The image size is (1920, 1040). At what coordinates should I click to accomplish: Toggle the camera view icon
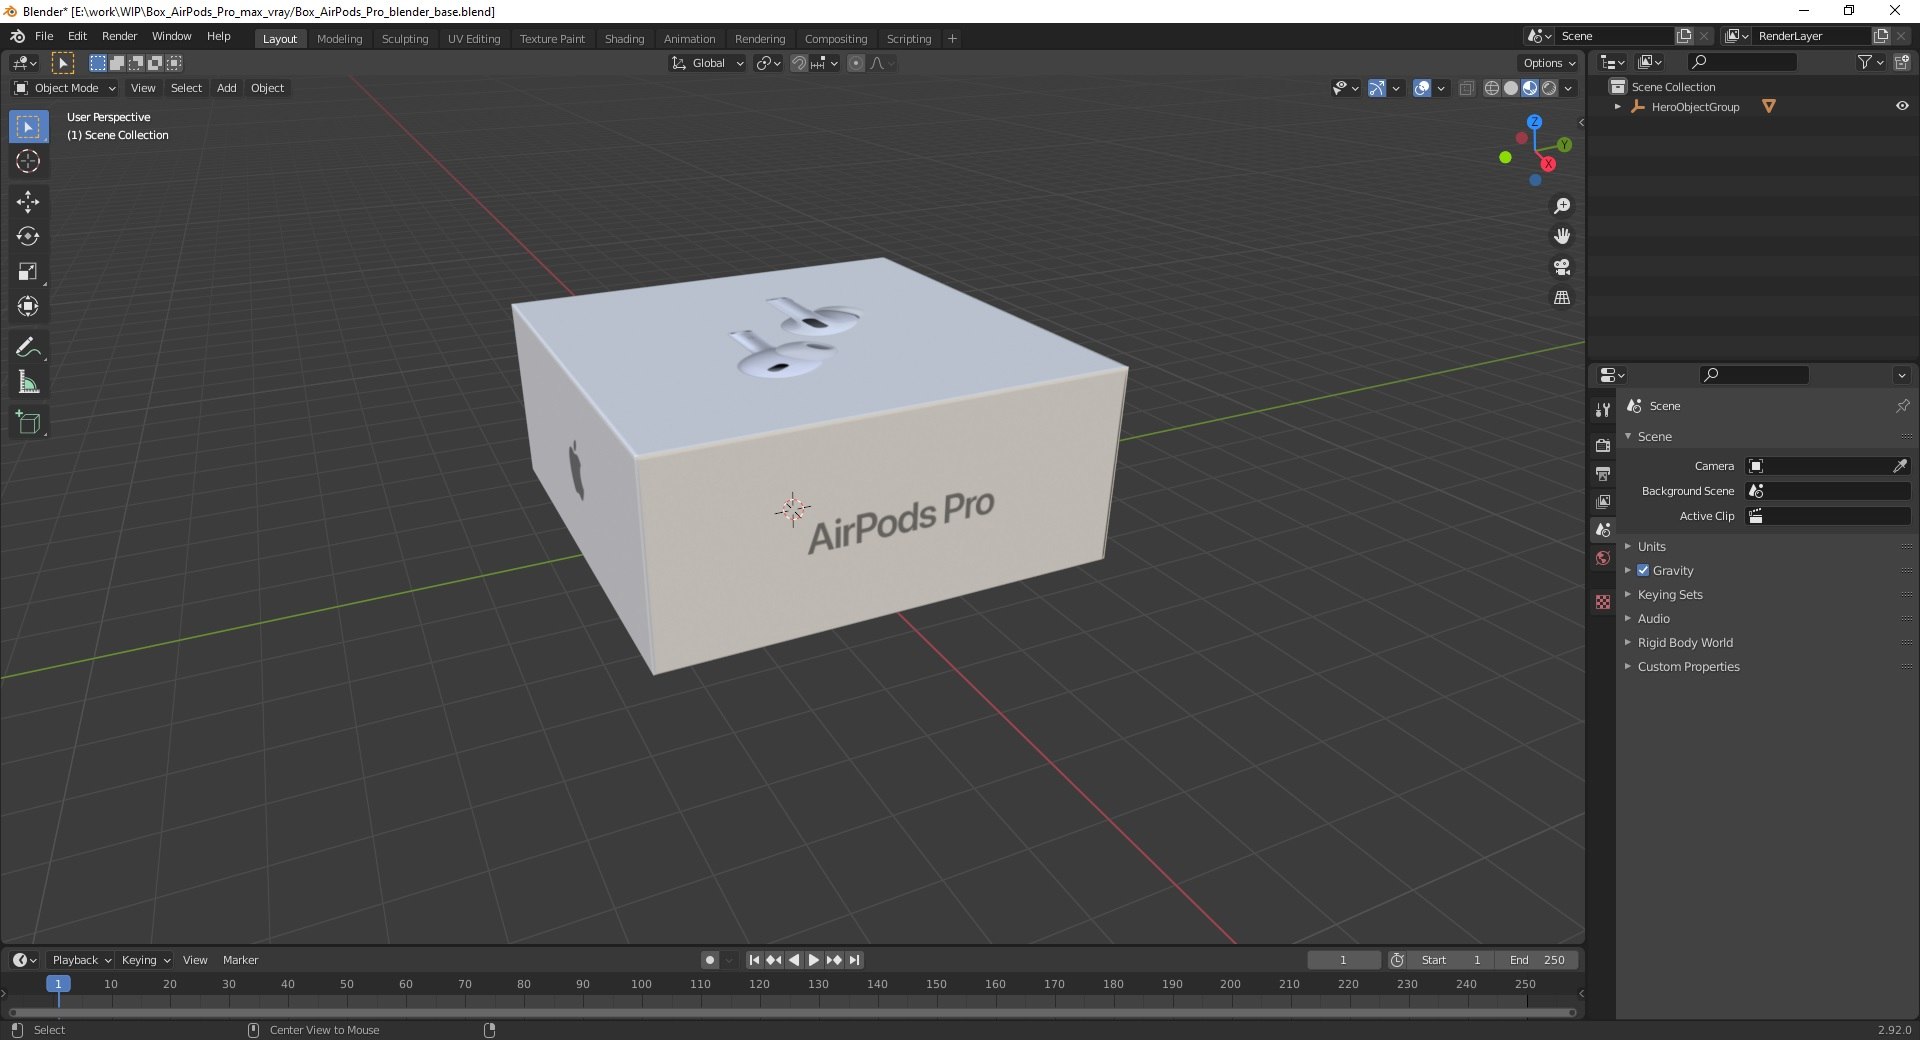coord(1561,267)
